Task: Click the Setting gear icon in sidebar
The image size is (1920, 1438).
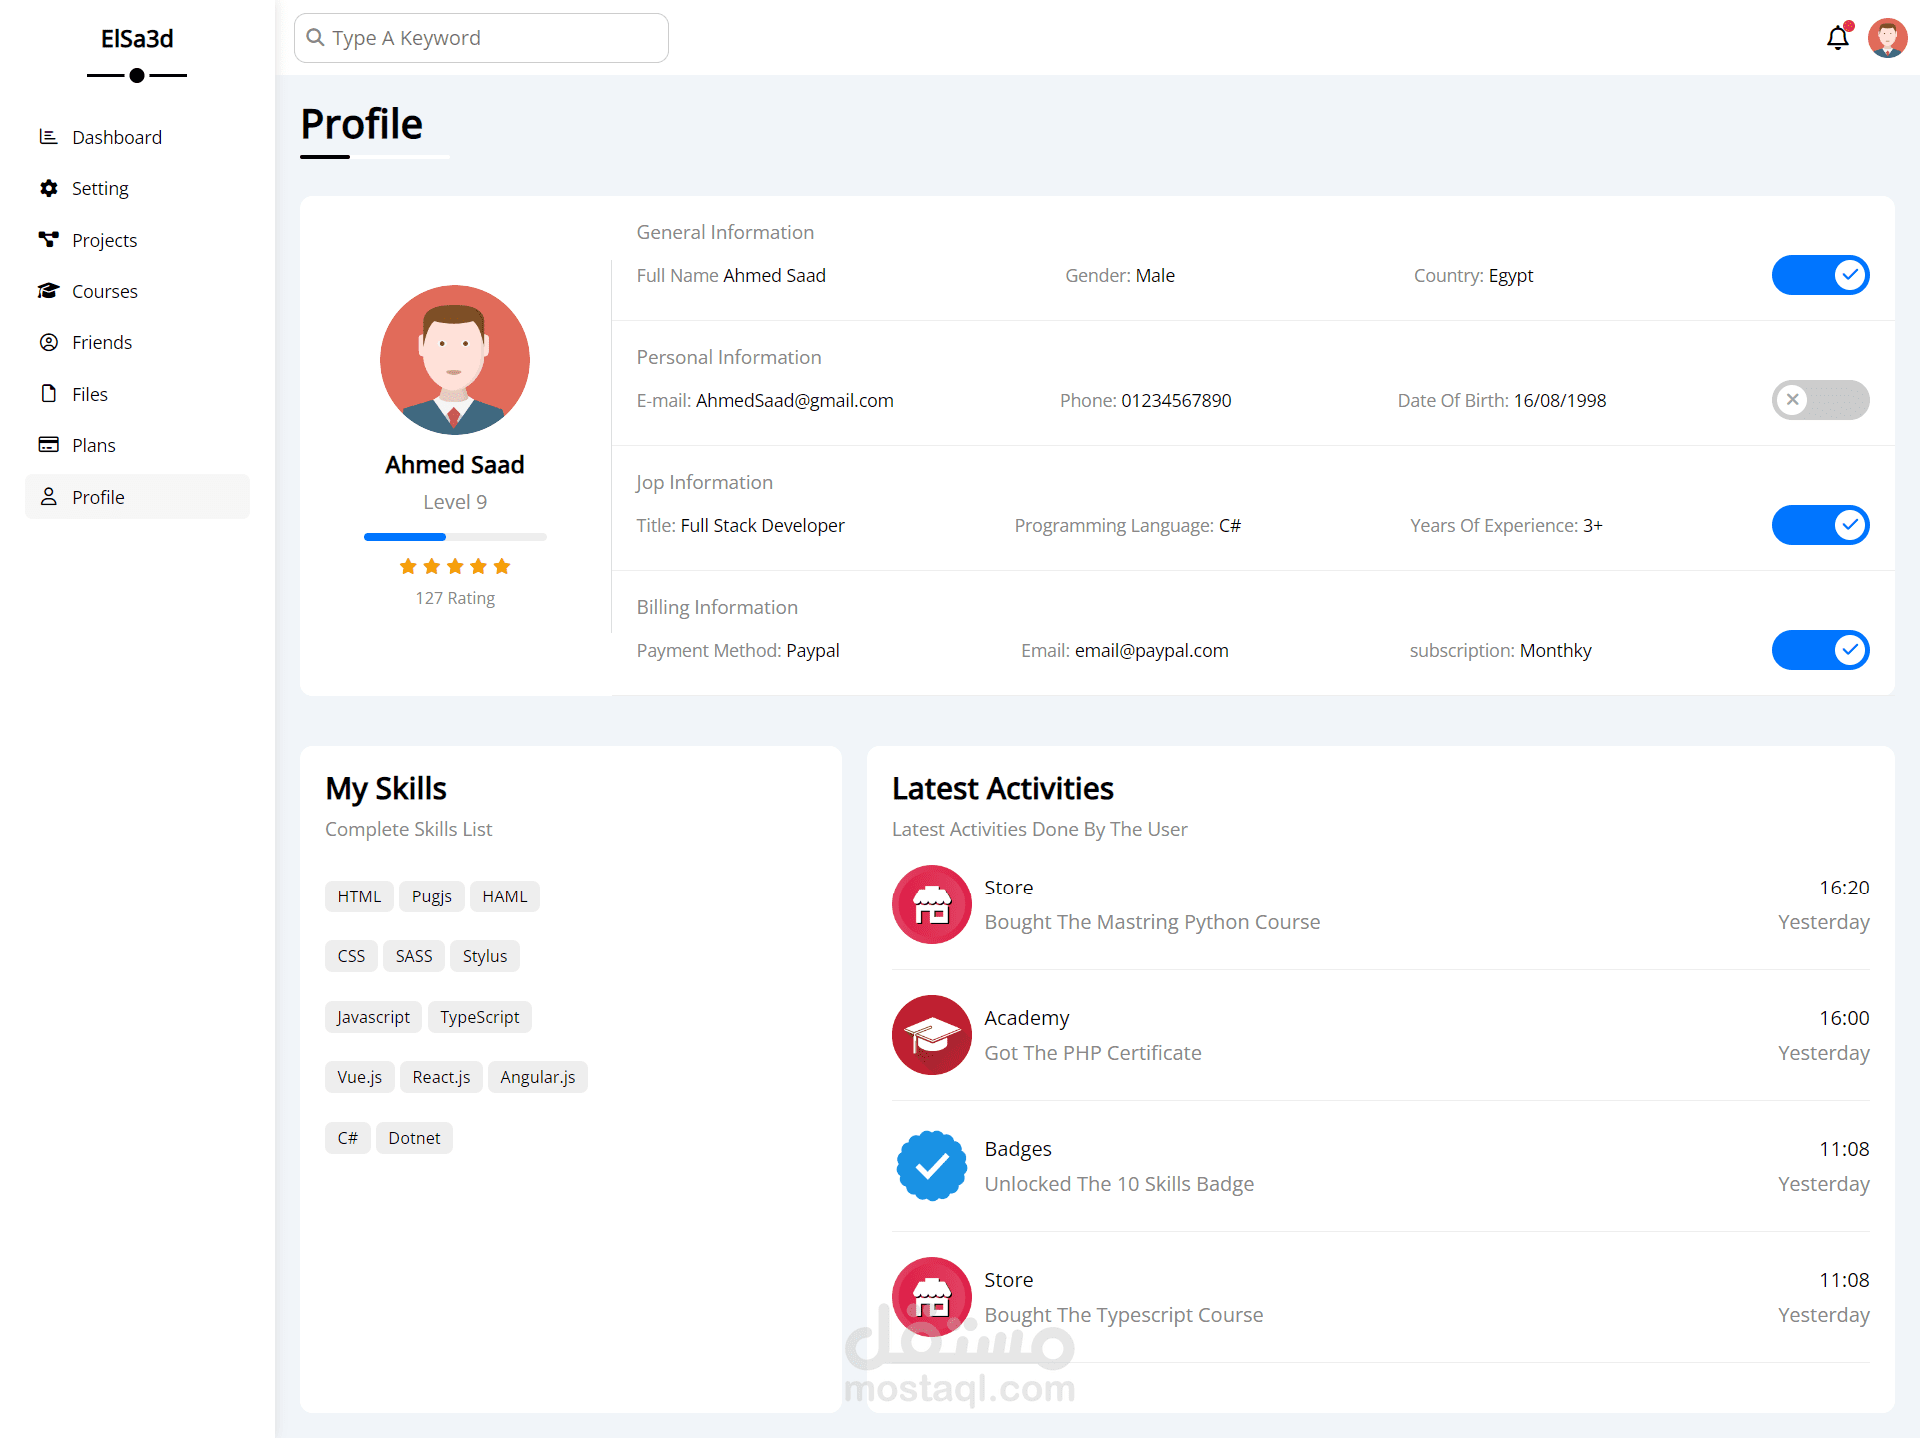Action: pyautogui.click(x=48, y=188)
